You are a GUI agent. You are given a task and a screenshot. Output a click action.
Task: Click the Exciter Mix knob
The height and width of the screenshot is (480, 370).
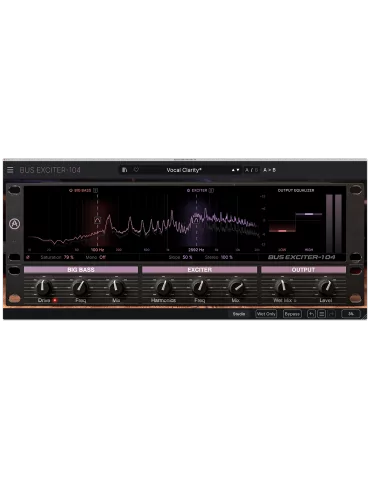point(236,287)
